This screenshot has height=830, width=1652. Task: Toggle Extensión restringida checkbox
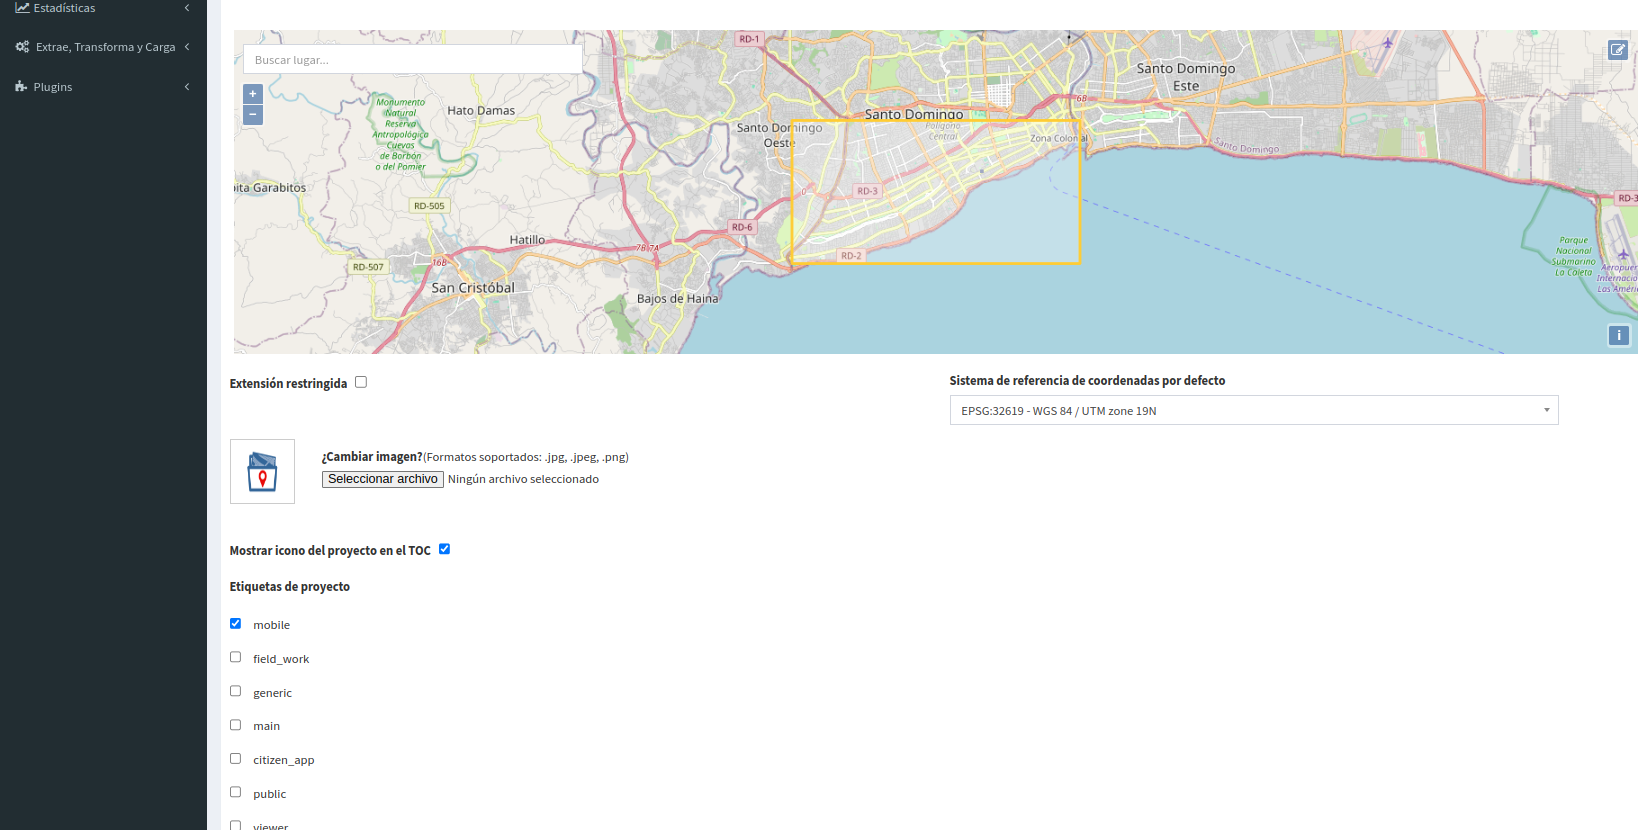tap(361, 382)
